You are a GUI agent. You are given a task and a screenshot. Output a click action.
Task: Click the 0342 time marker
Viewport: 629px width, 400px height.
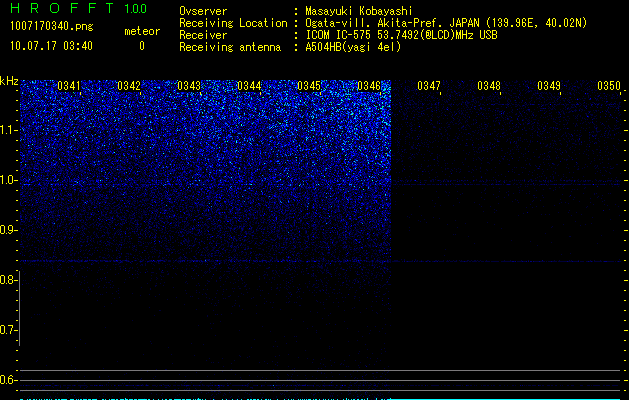(129, 86)
